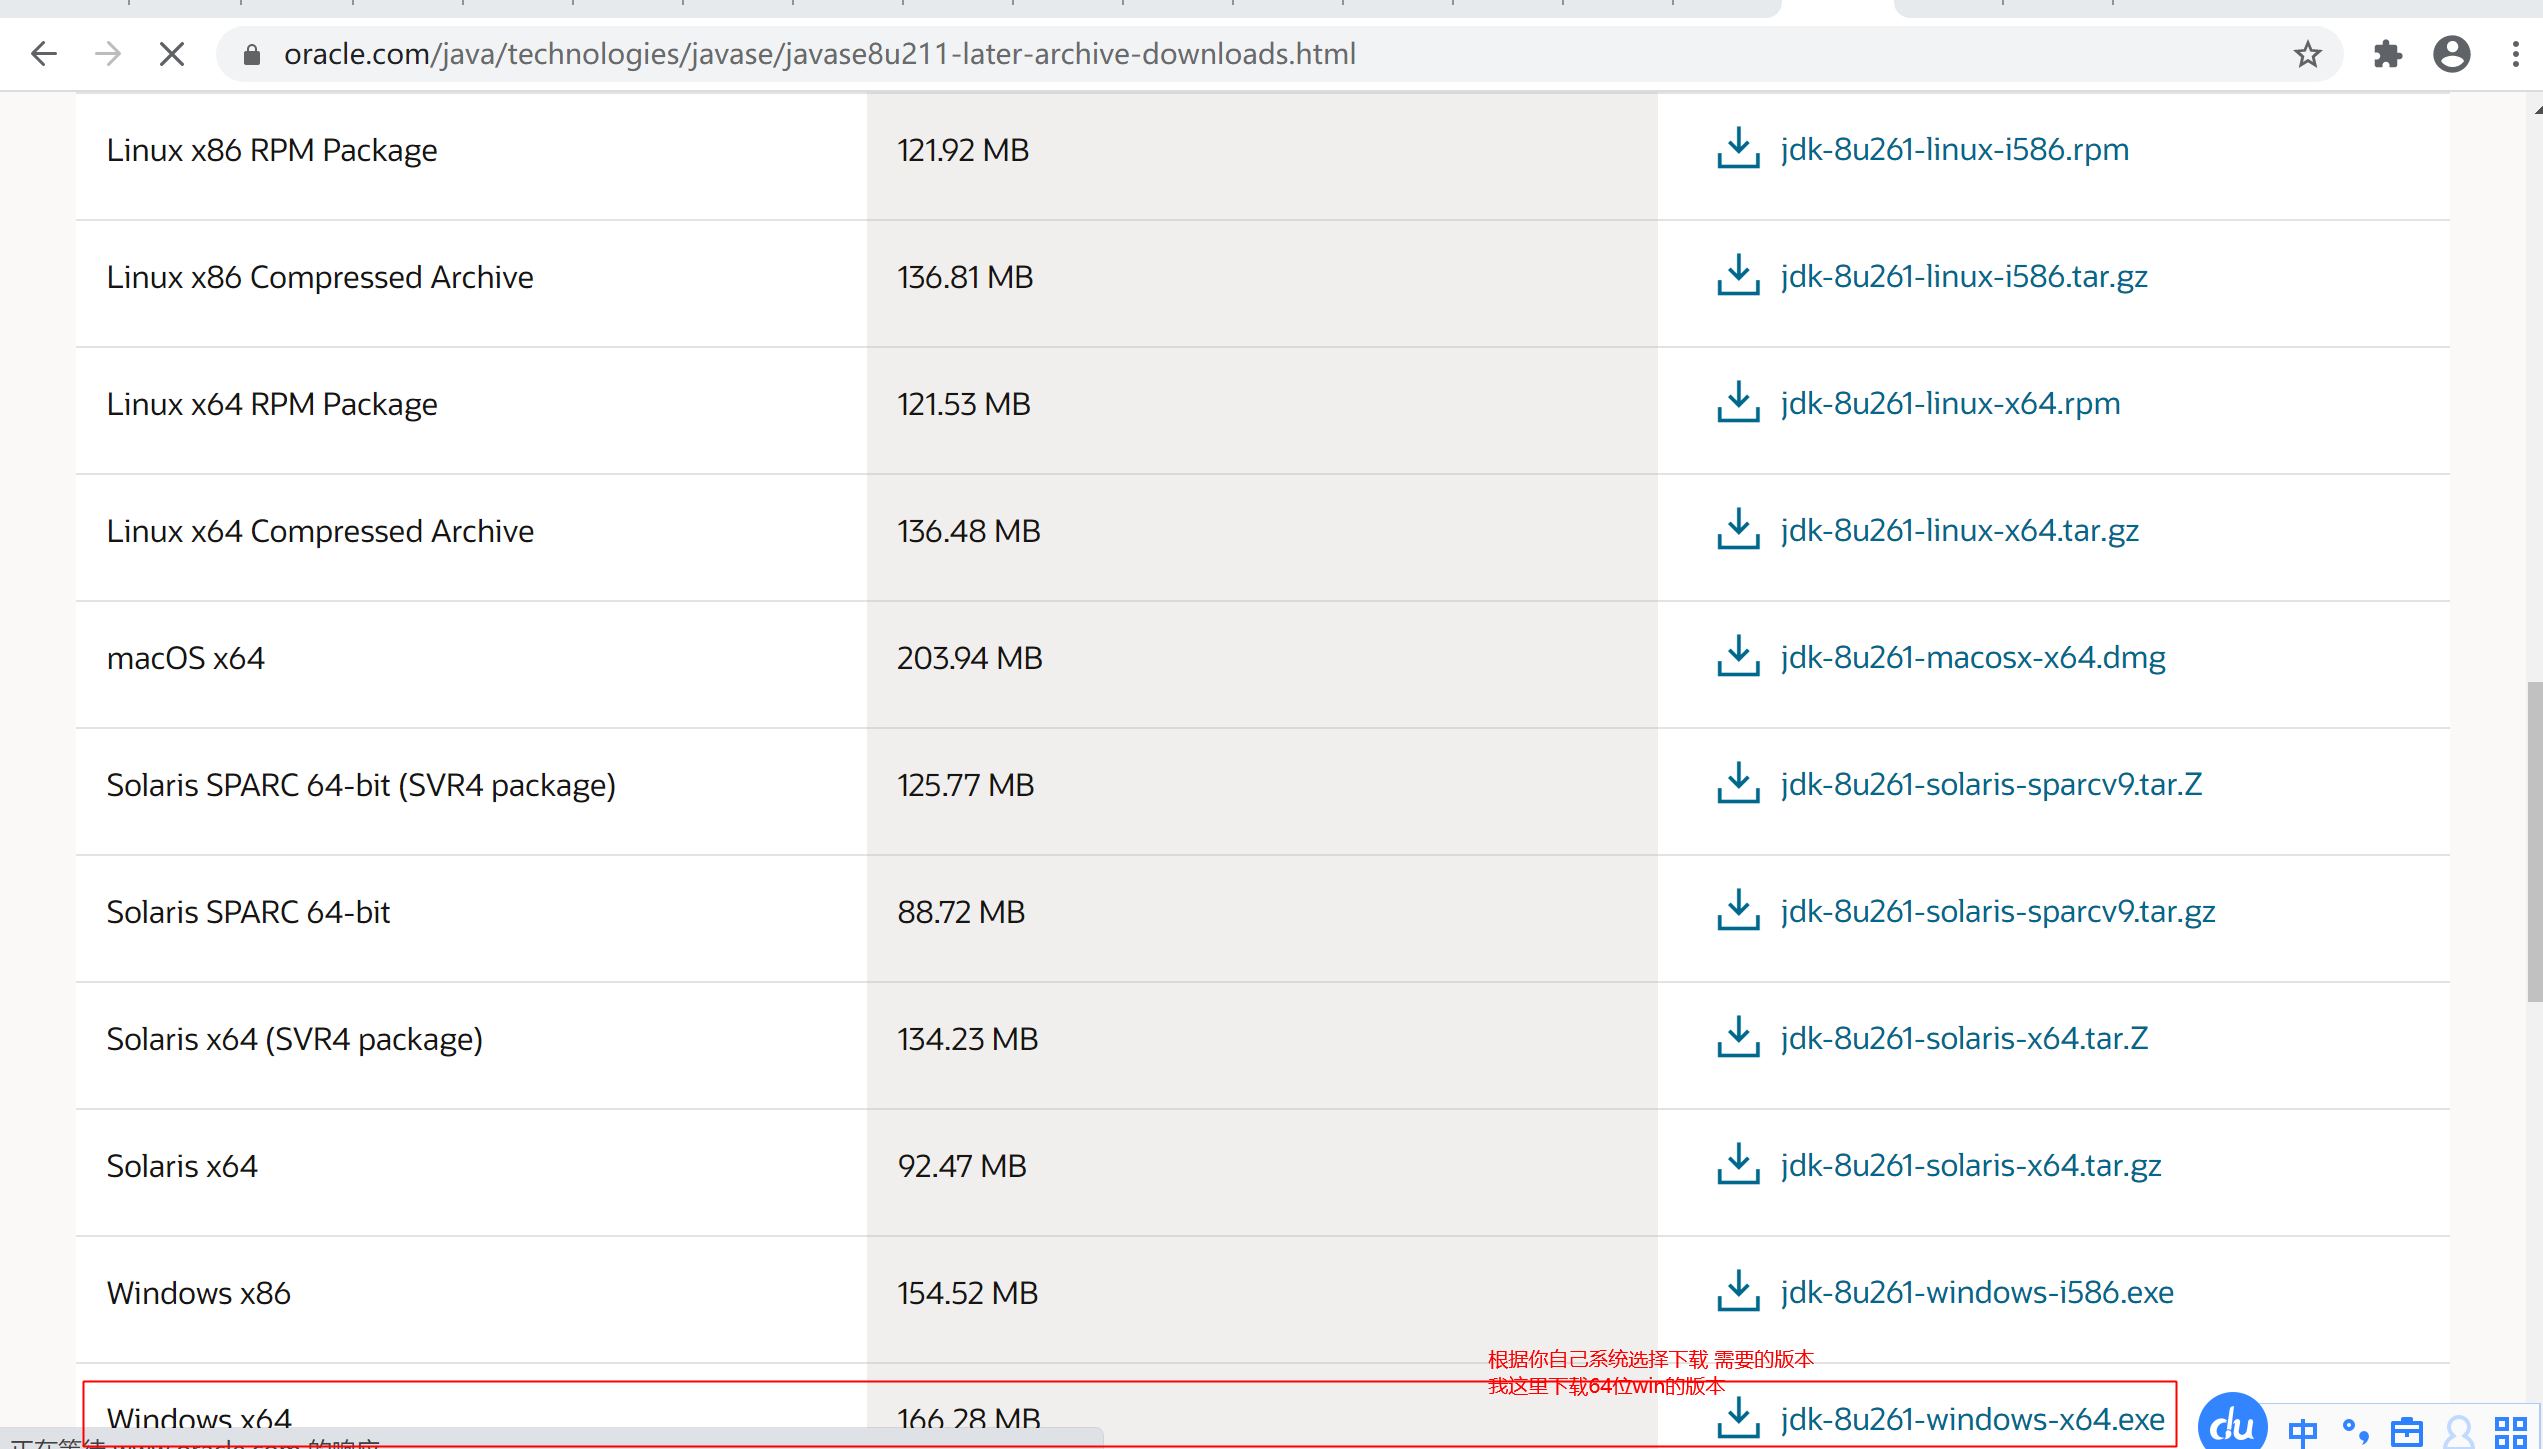Click the download icon for windows-i586.exe
This screenshot has width=2543, height=1449.
[1738, 1292]
